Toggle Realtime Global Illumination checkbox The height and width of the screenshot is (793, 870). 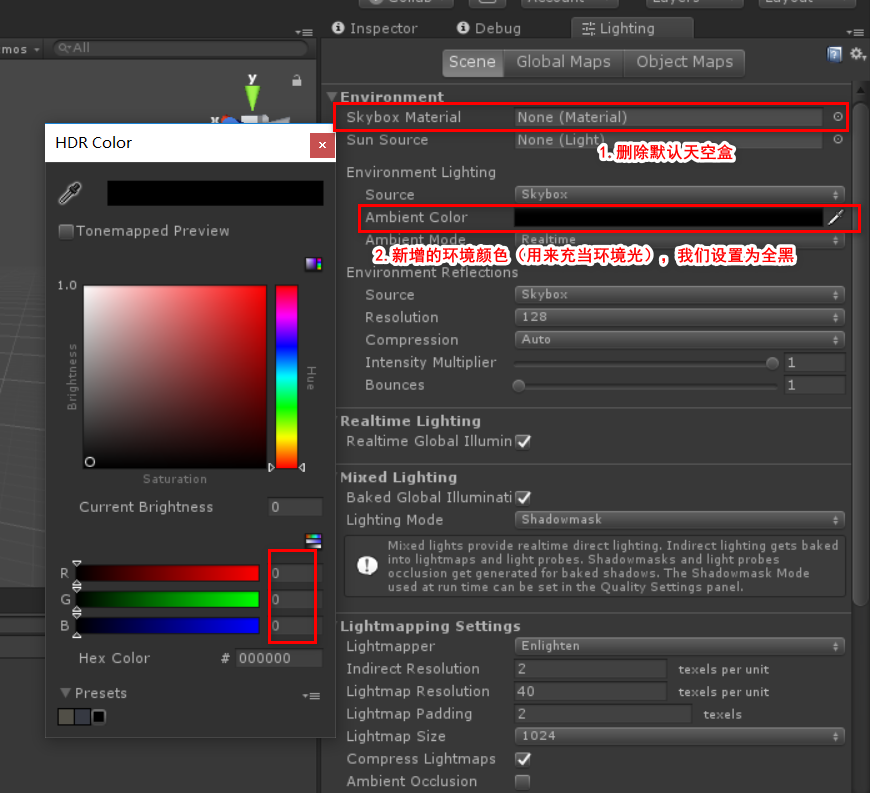[523, 442]
